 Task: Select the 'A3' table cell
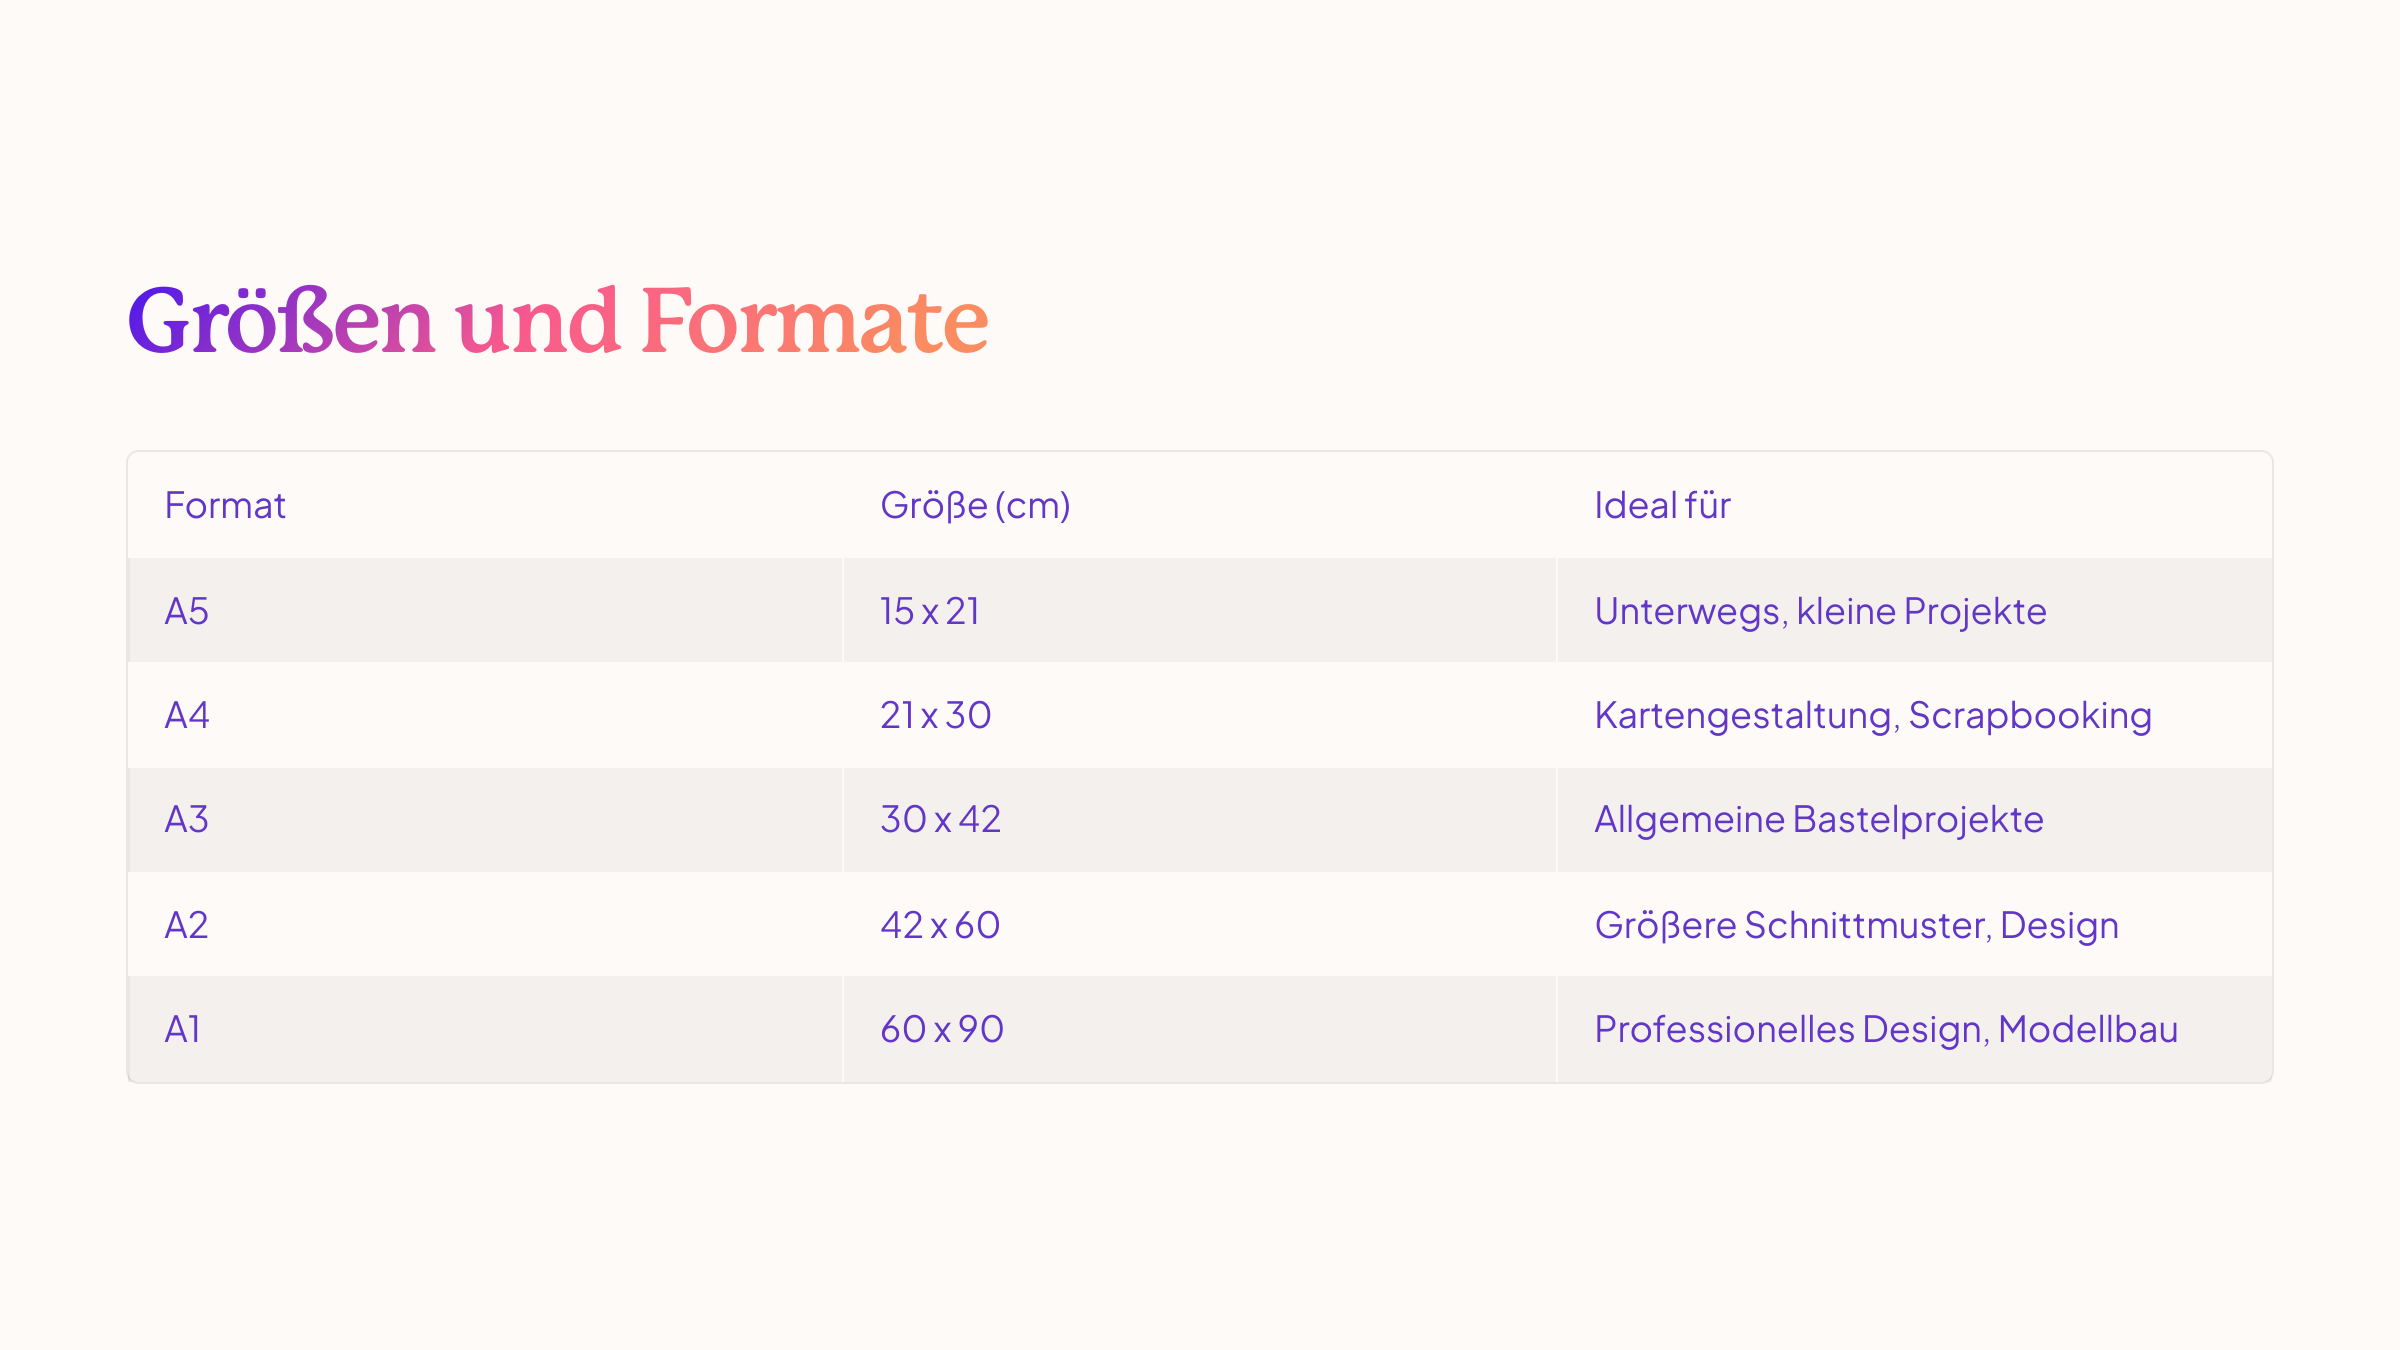click(x=187, y=819)
